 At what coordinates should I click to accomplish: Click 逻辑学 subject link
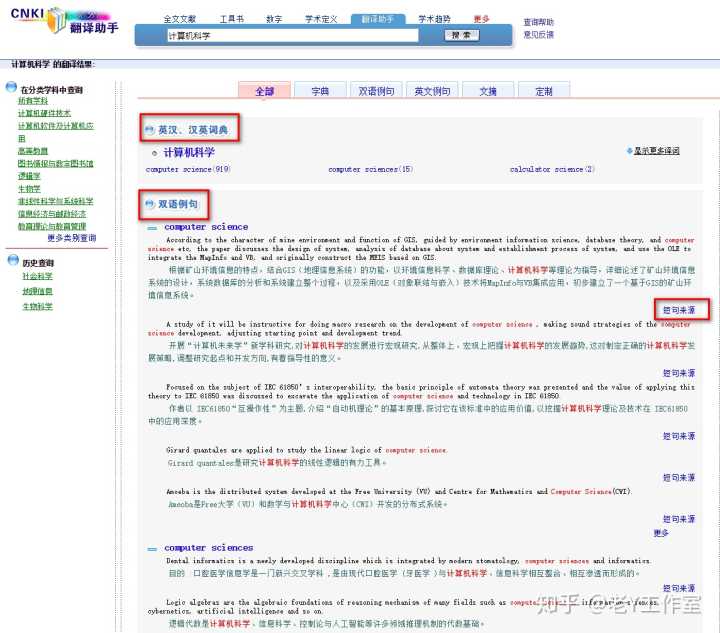coord(29,176)
